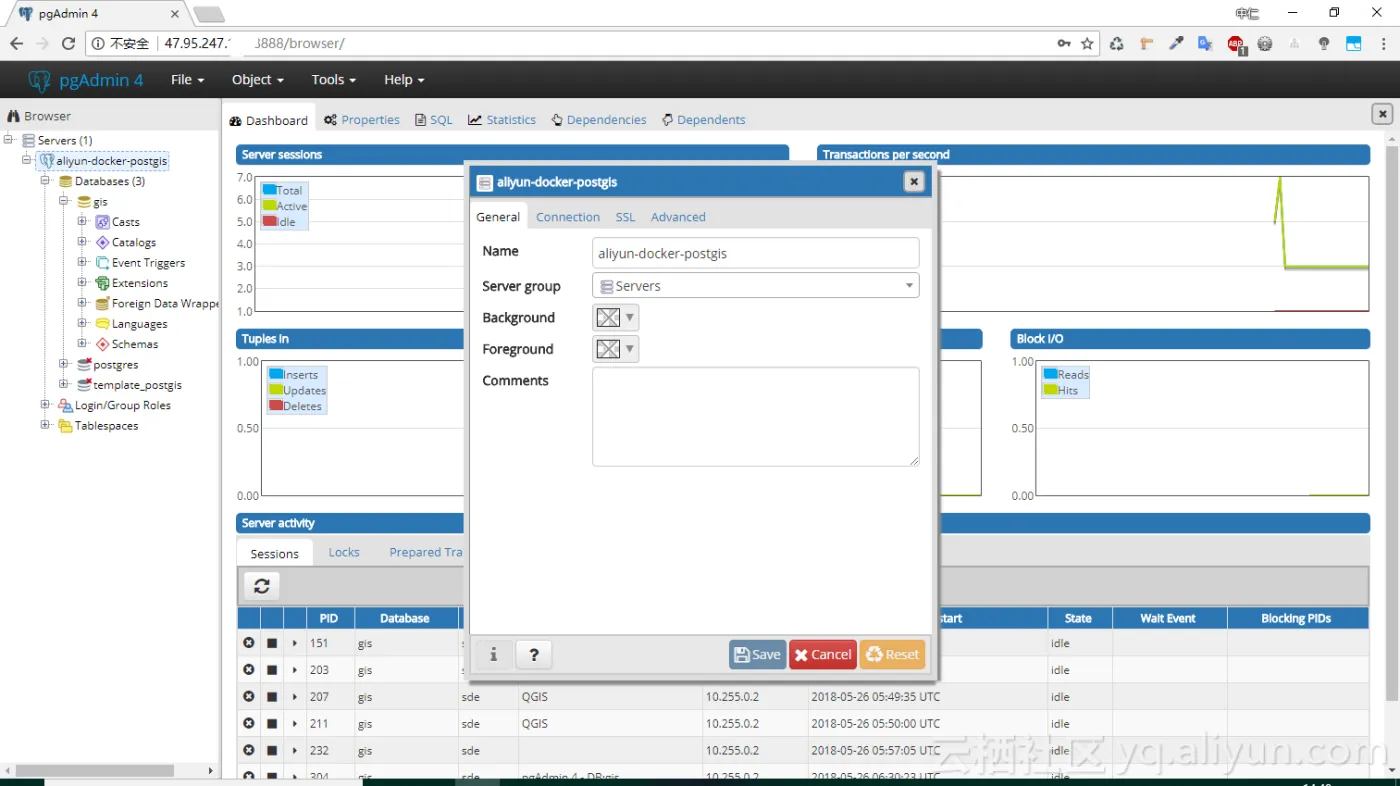Collapse the Servers (1) tree node
1400x786 pixels.
pyautogui.click(x=9, y=140)
